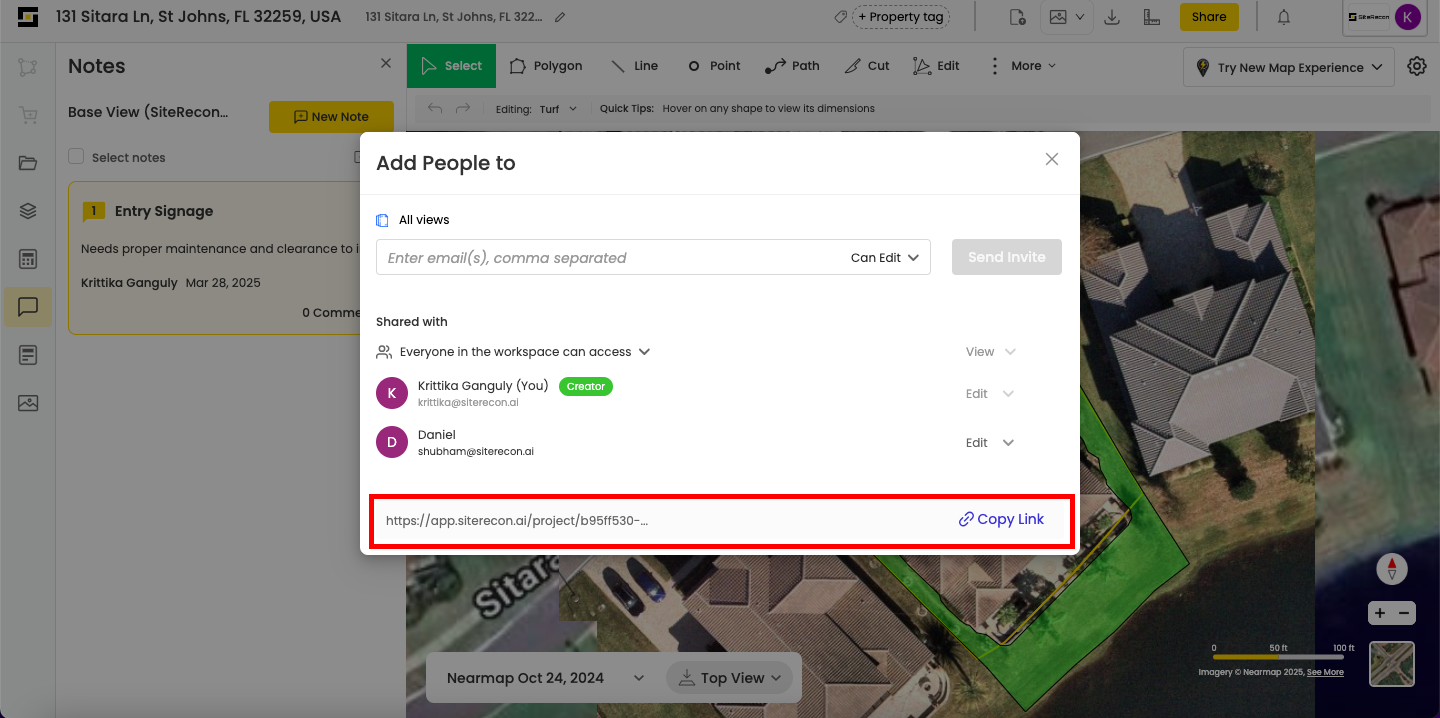Open the More tools menu
Viewport: 1440px width, 718px height.
click(1023, 66)
